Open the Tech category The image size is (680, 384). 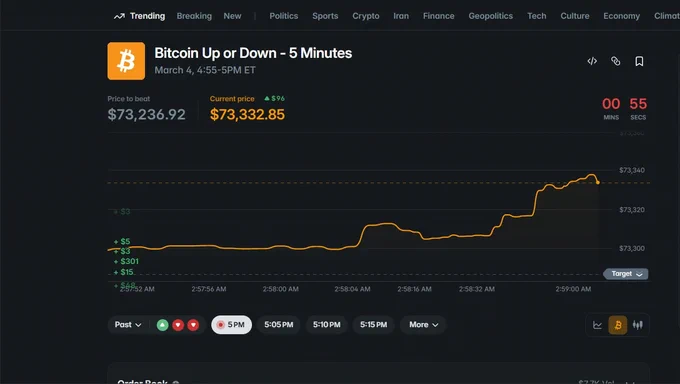pos(536,16)
